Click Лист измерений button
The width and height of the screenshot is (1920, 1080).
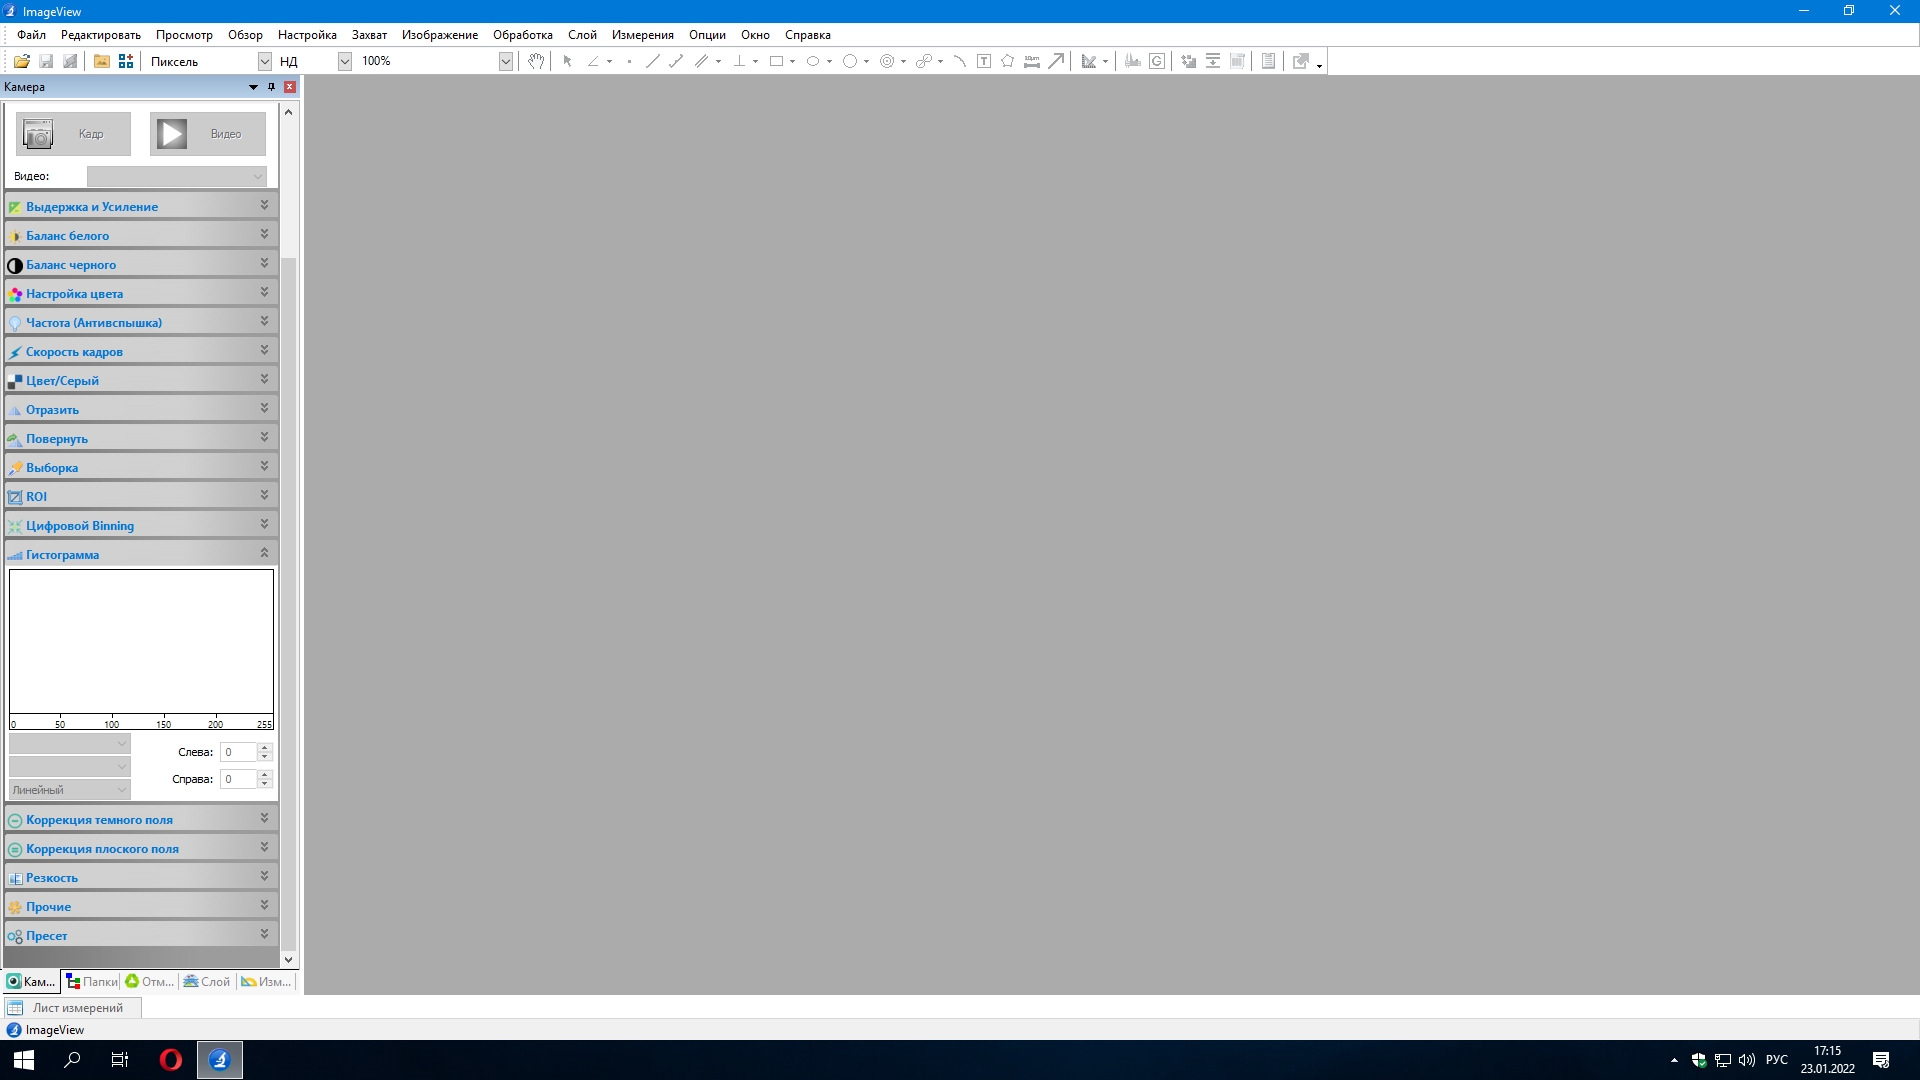tap(72, 1008)
